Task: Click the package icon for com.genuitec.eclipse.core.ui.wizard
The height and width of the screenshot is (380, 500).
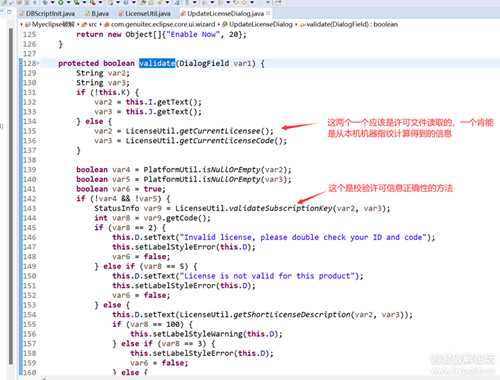Action: tap(107, 24)
